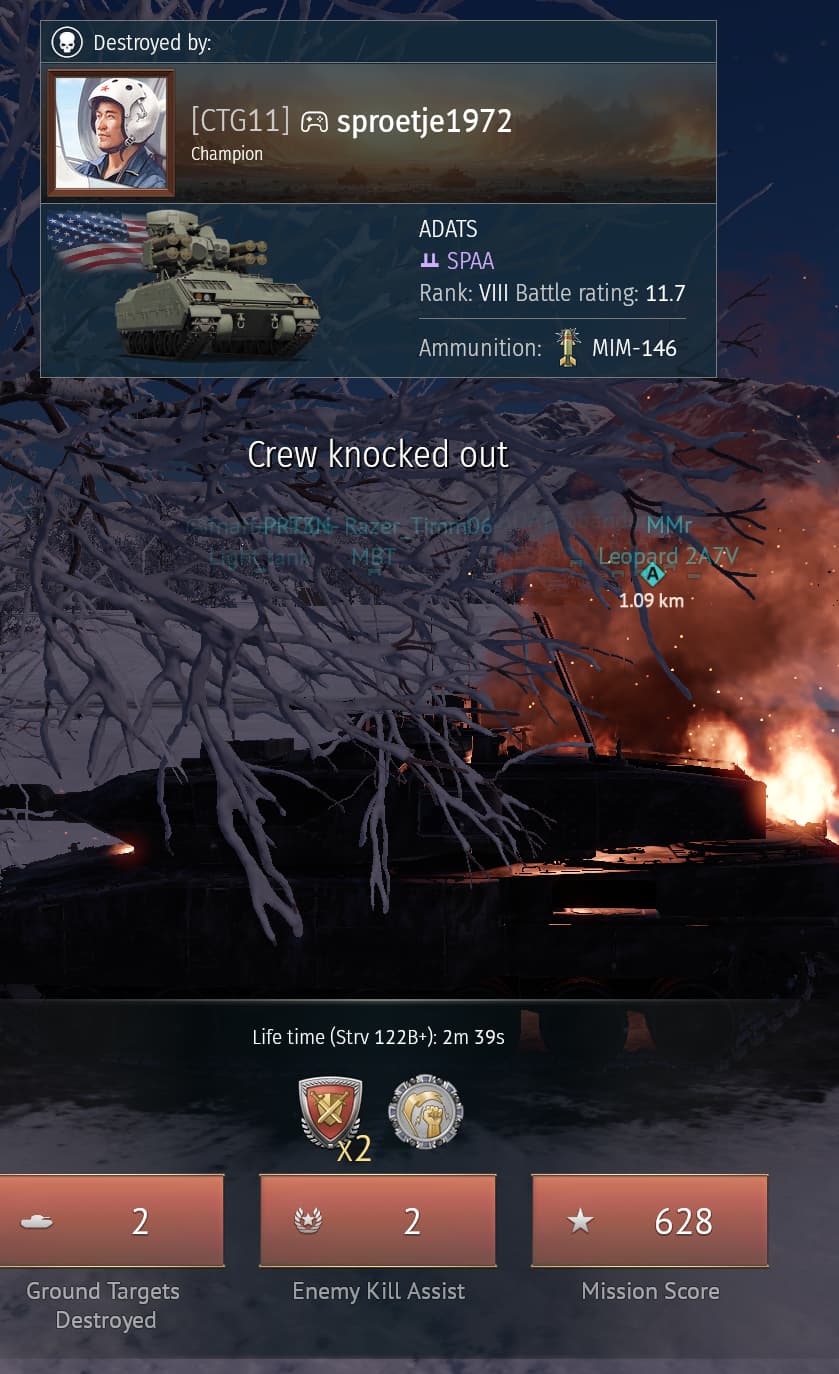Click the wreath icon in Kill Assist tile

pyautogui.click(x=308, y=1222)
